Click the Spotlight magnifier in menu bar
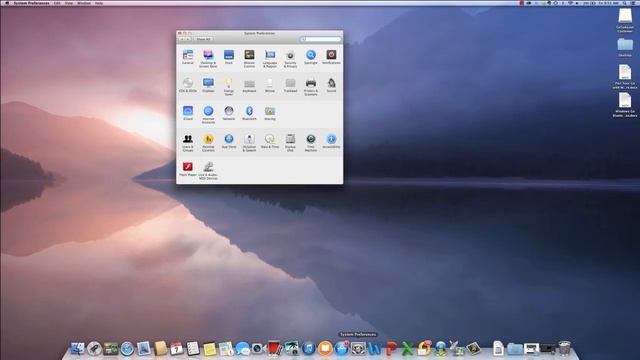The image size is (640, 360). pyautogui.click(x=624, y=3)
